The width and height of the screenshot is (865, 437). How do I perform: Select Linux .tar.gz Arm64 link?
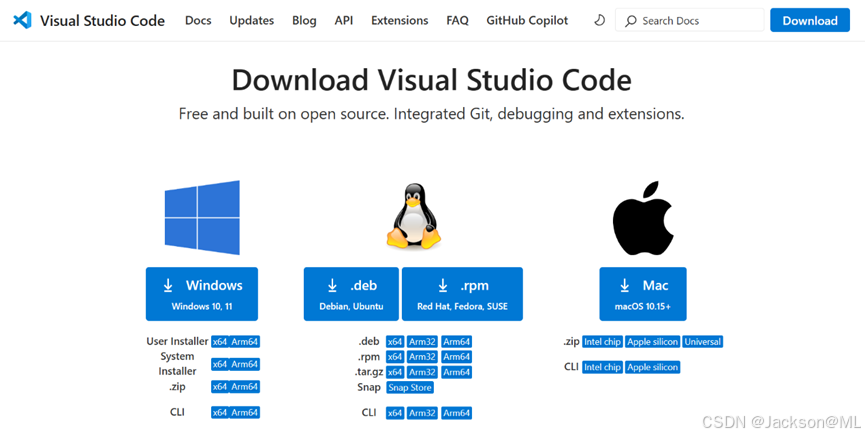(456, 372)
